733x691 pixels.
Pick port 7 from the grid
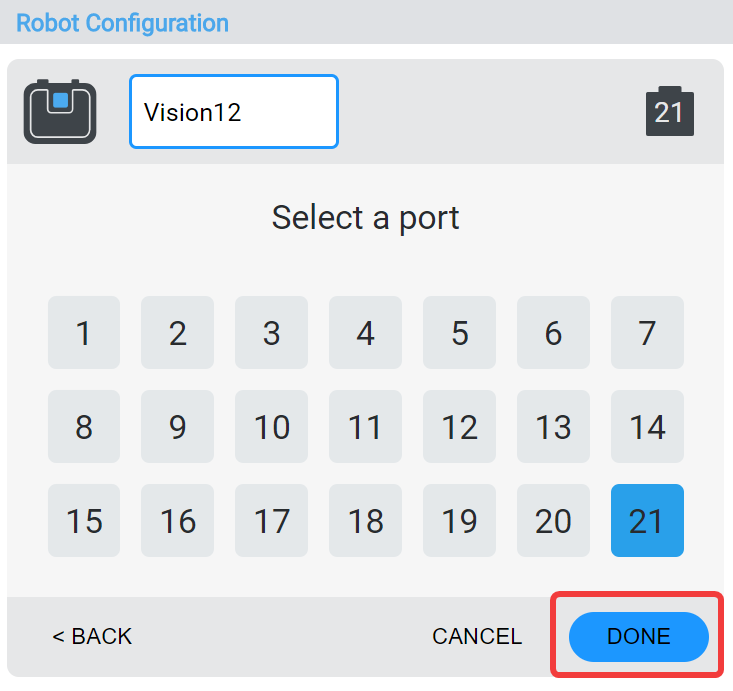[x=648, y=332]
